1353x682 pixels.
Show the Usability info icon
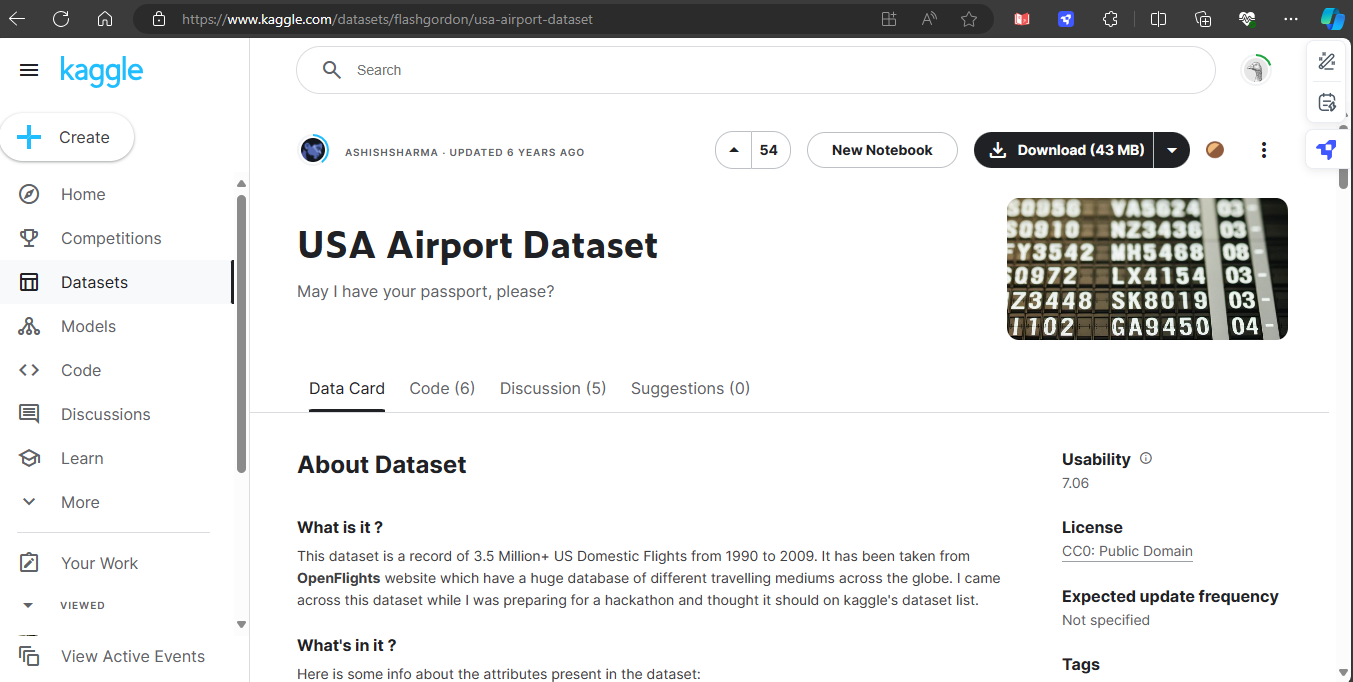pos(1146,459)
